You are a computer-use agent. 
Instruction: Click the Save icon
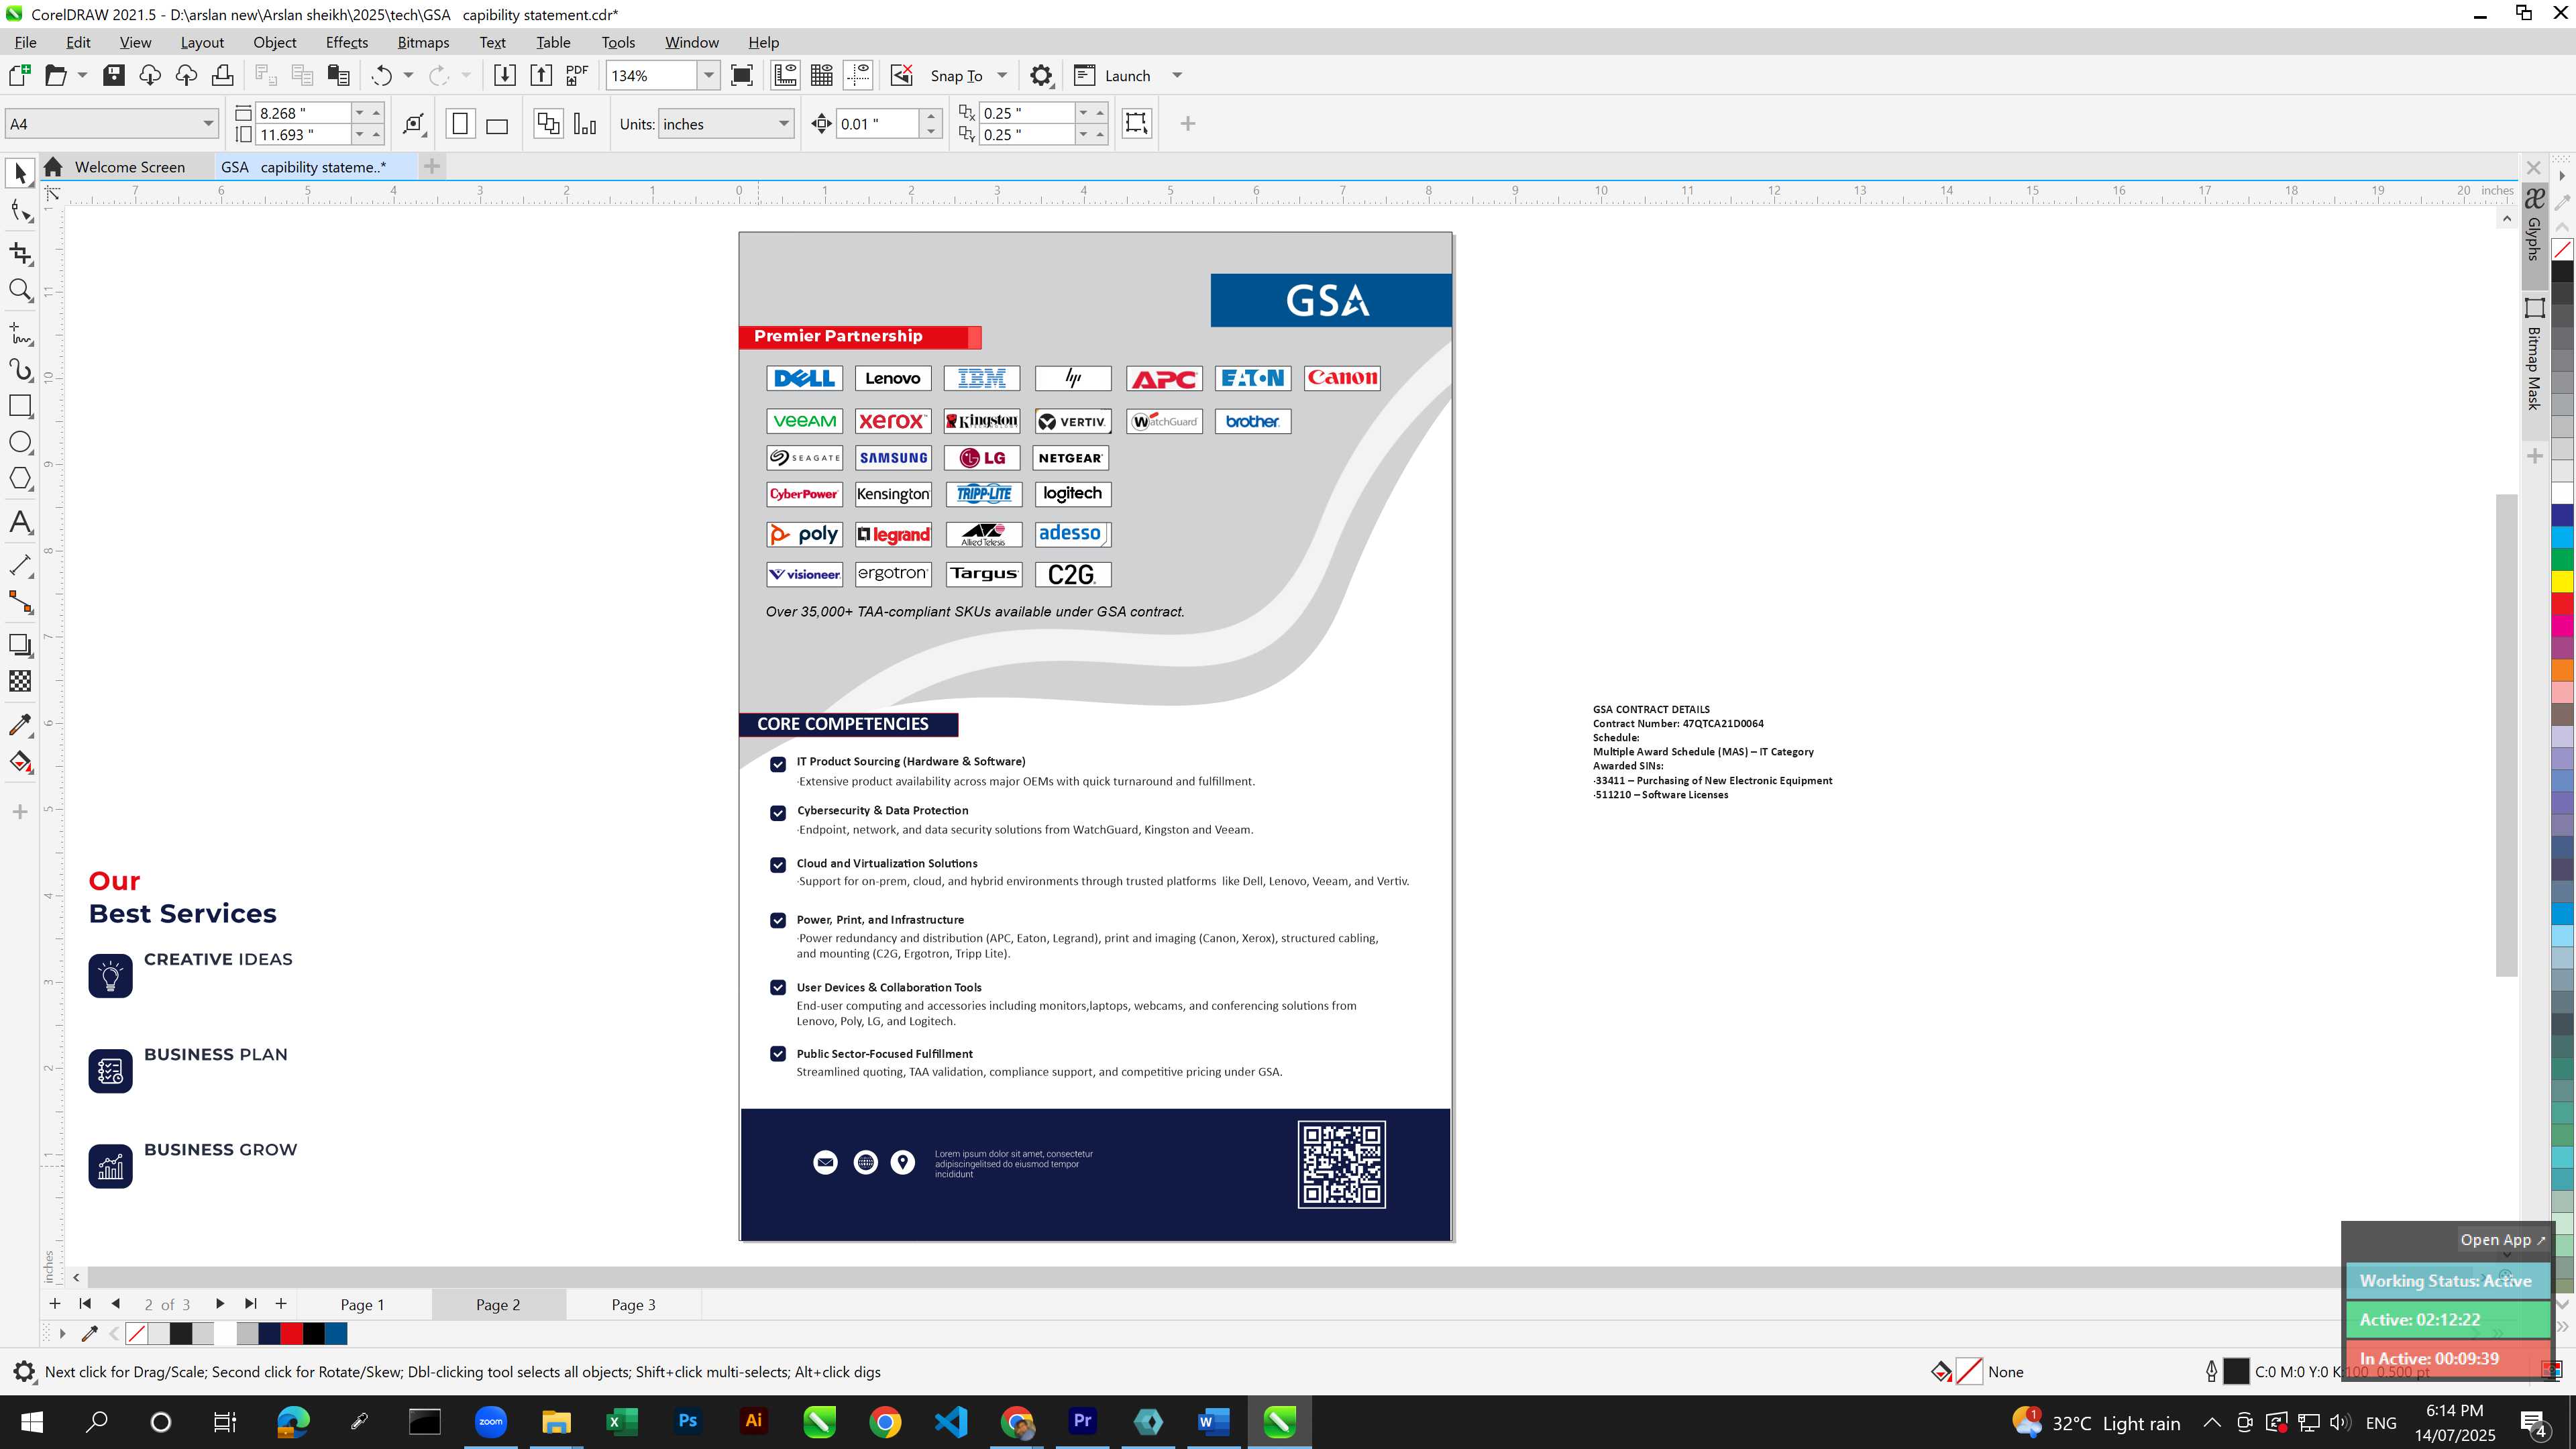[114, 75]
